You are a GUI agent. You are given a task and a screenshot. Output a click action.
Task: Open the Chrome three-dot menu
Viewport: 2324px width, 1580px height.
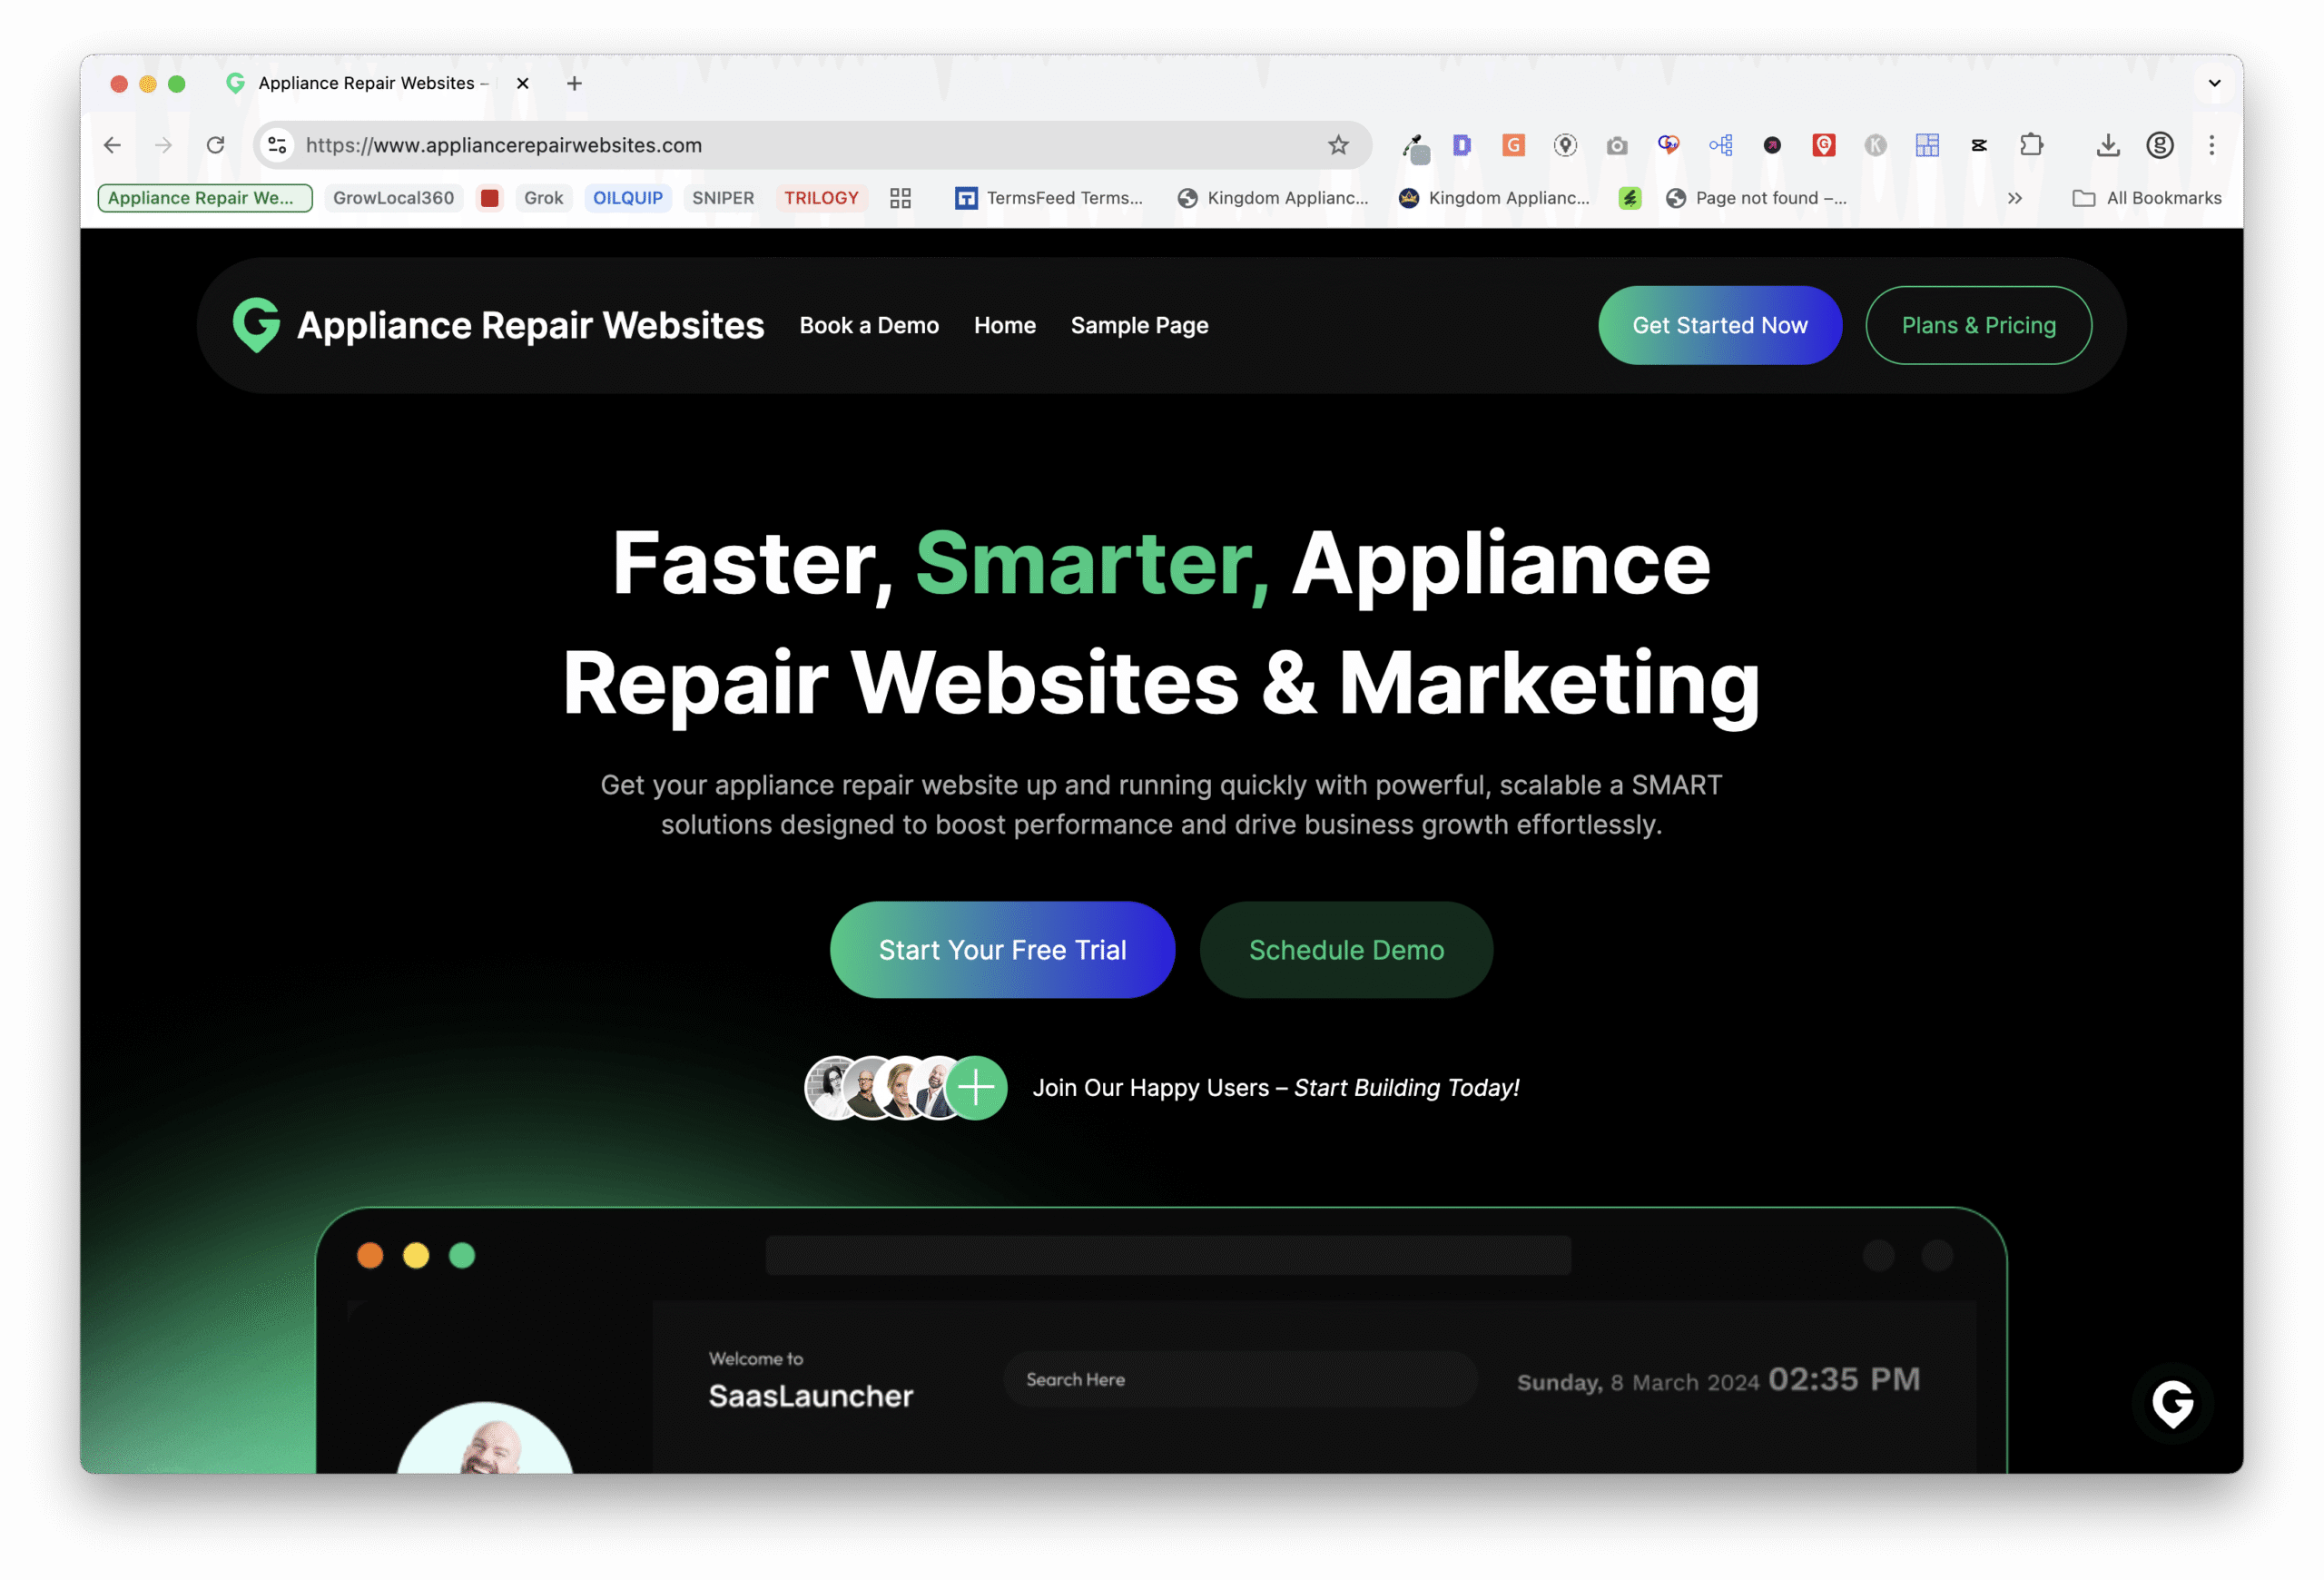tap(2212, 145)
